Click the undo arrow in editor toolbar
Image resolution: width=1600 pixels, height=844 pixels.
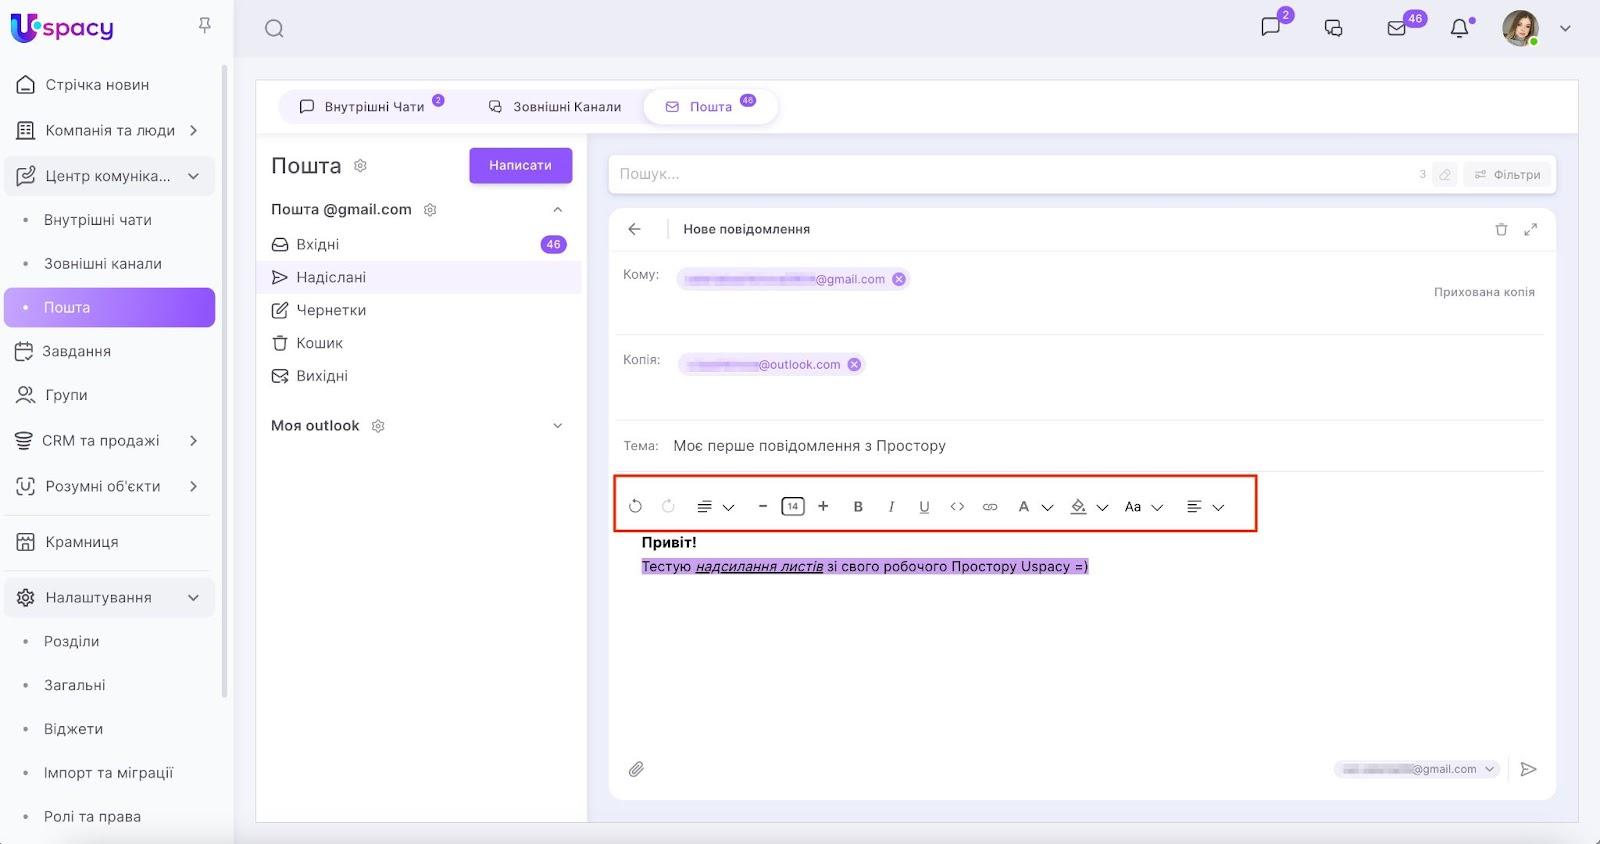point(635,506)
